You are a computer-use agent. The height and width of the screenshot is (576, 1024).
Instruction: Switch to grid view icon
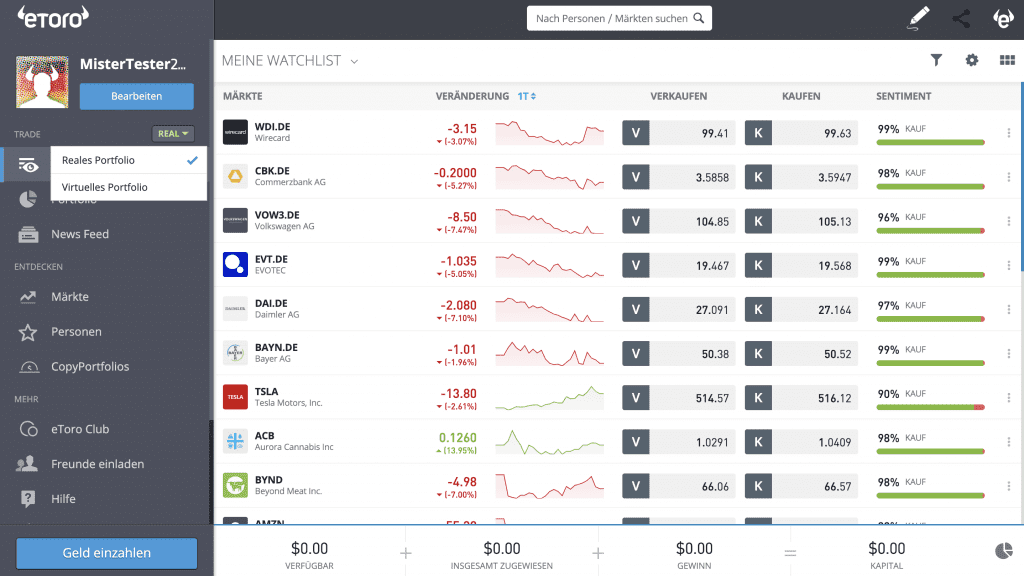point(1007,60)
